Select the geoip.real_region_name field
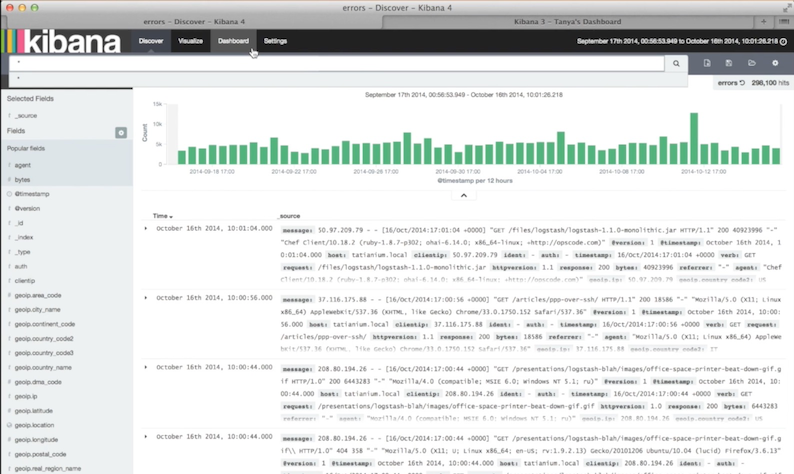The height and width of the screenshot is (474, 794). point(48,469)
